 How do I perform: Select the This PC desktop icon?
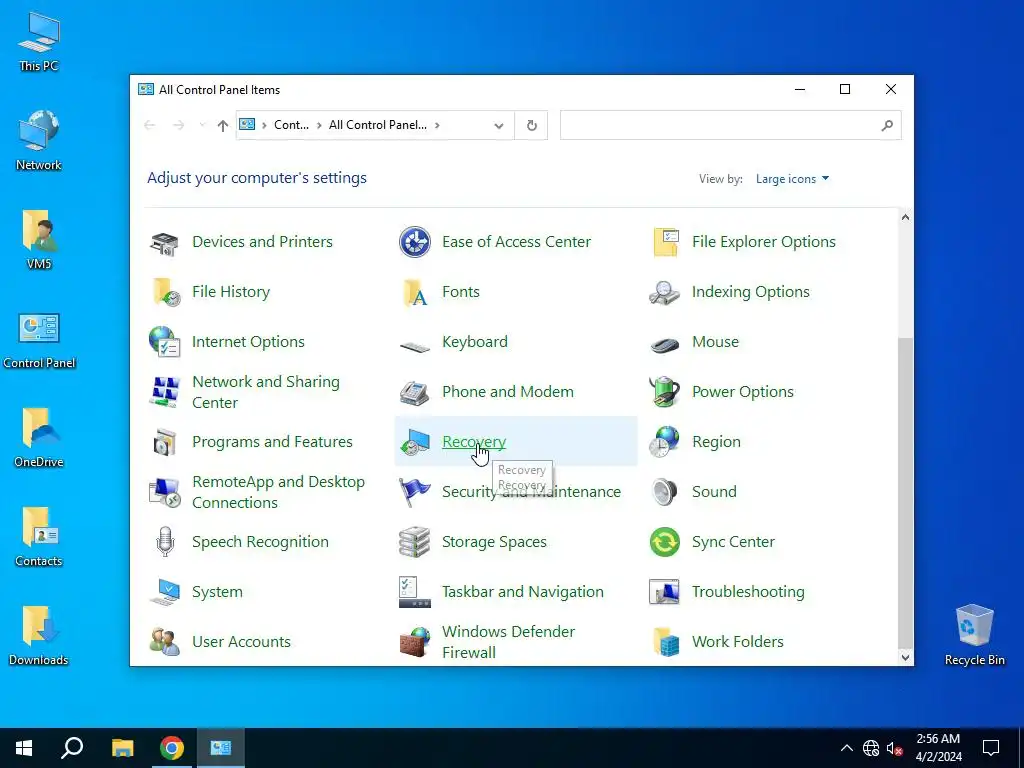point(39,41)
